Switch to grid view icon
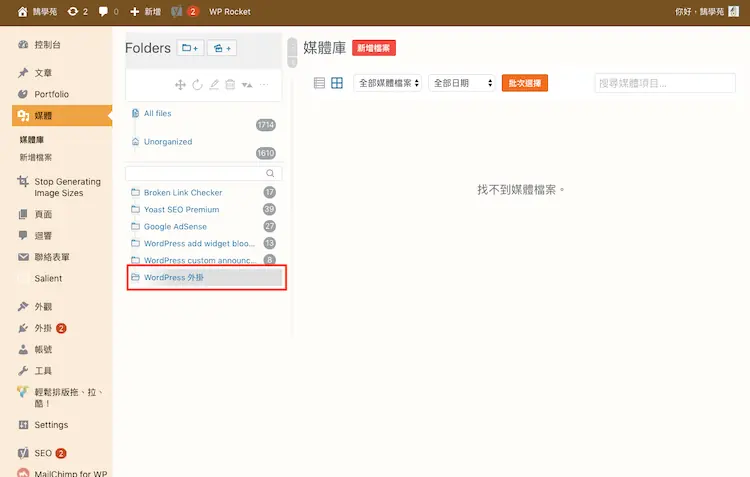Screen dimensions: 750x477 point(337,83)
